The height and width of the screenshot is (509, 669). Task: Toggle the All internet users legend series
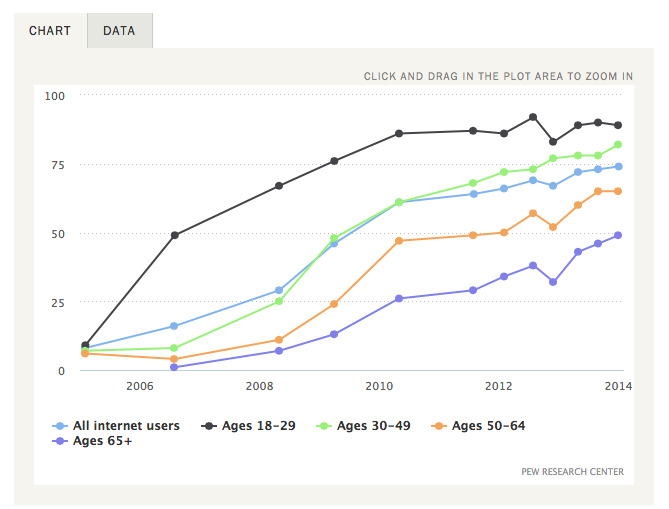coord(125,426)
